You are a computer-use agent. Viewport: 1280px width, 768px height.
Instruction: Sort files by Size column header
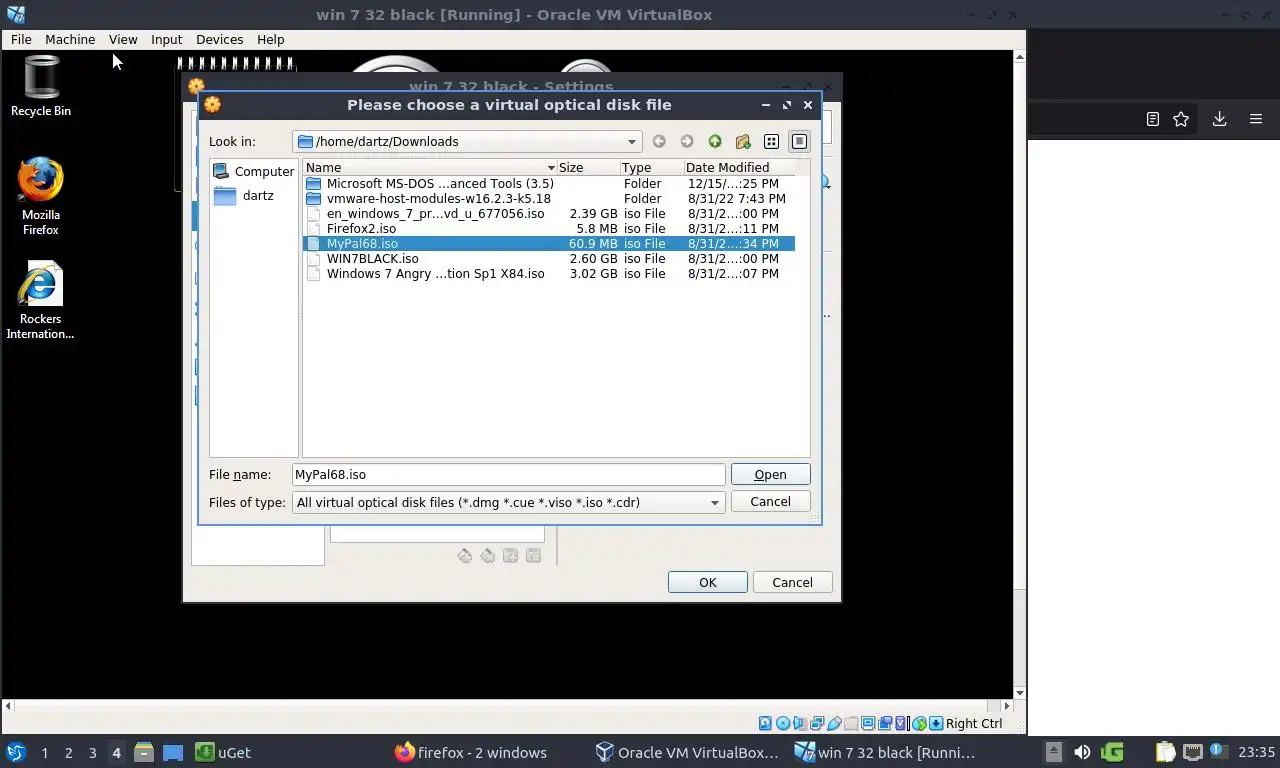[588, 167]
